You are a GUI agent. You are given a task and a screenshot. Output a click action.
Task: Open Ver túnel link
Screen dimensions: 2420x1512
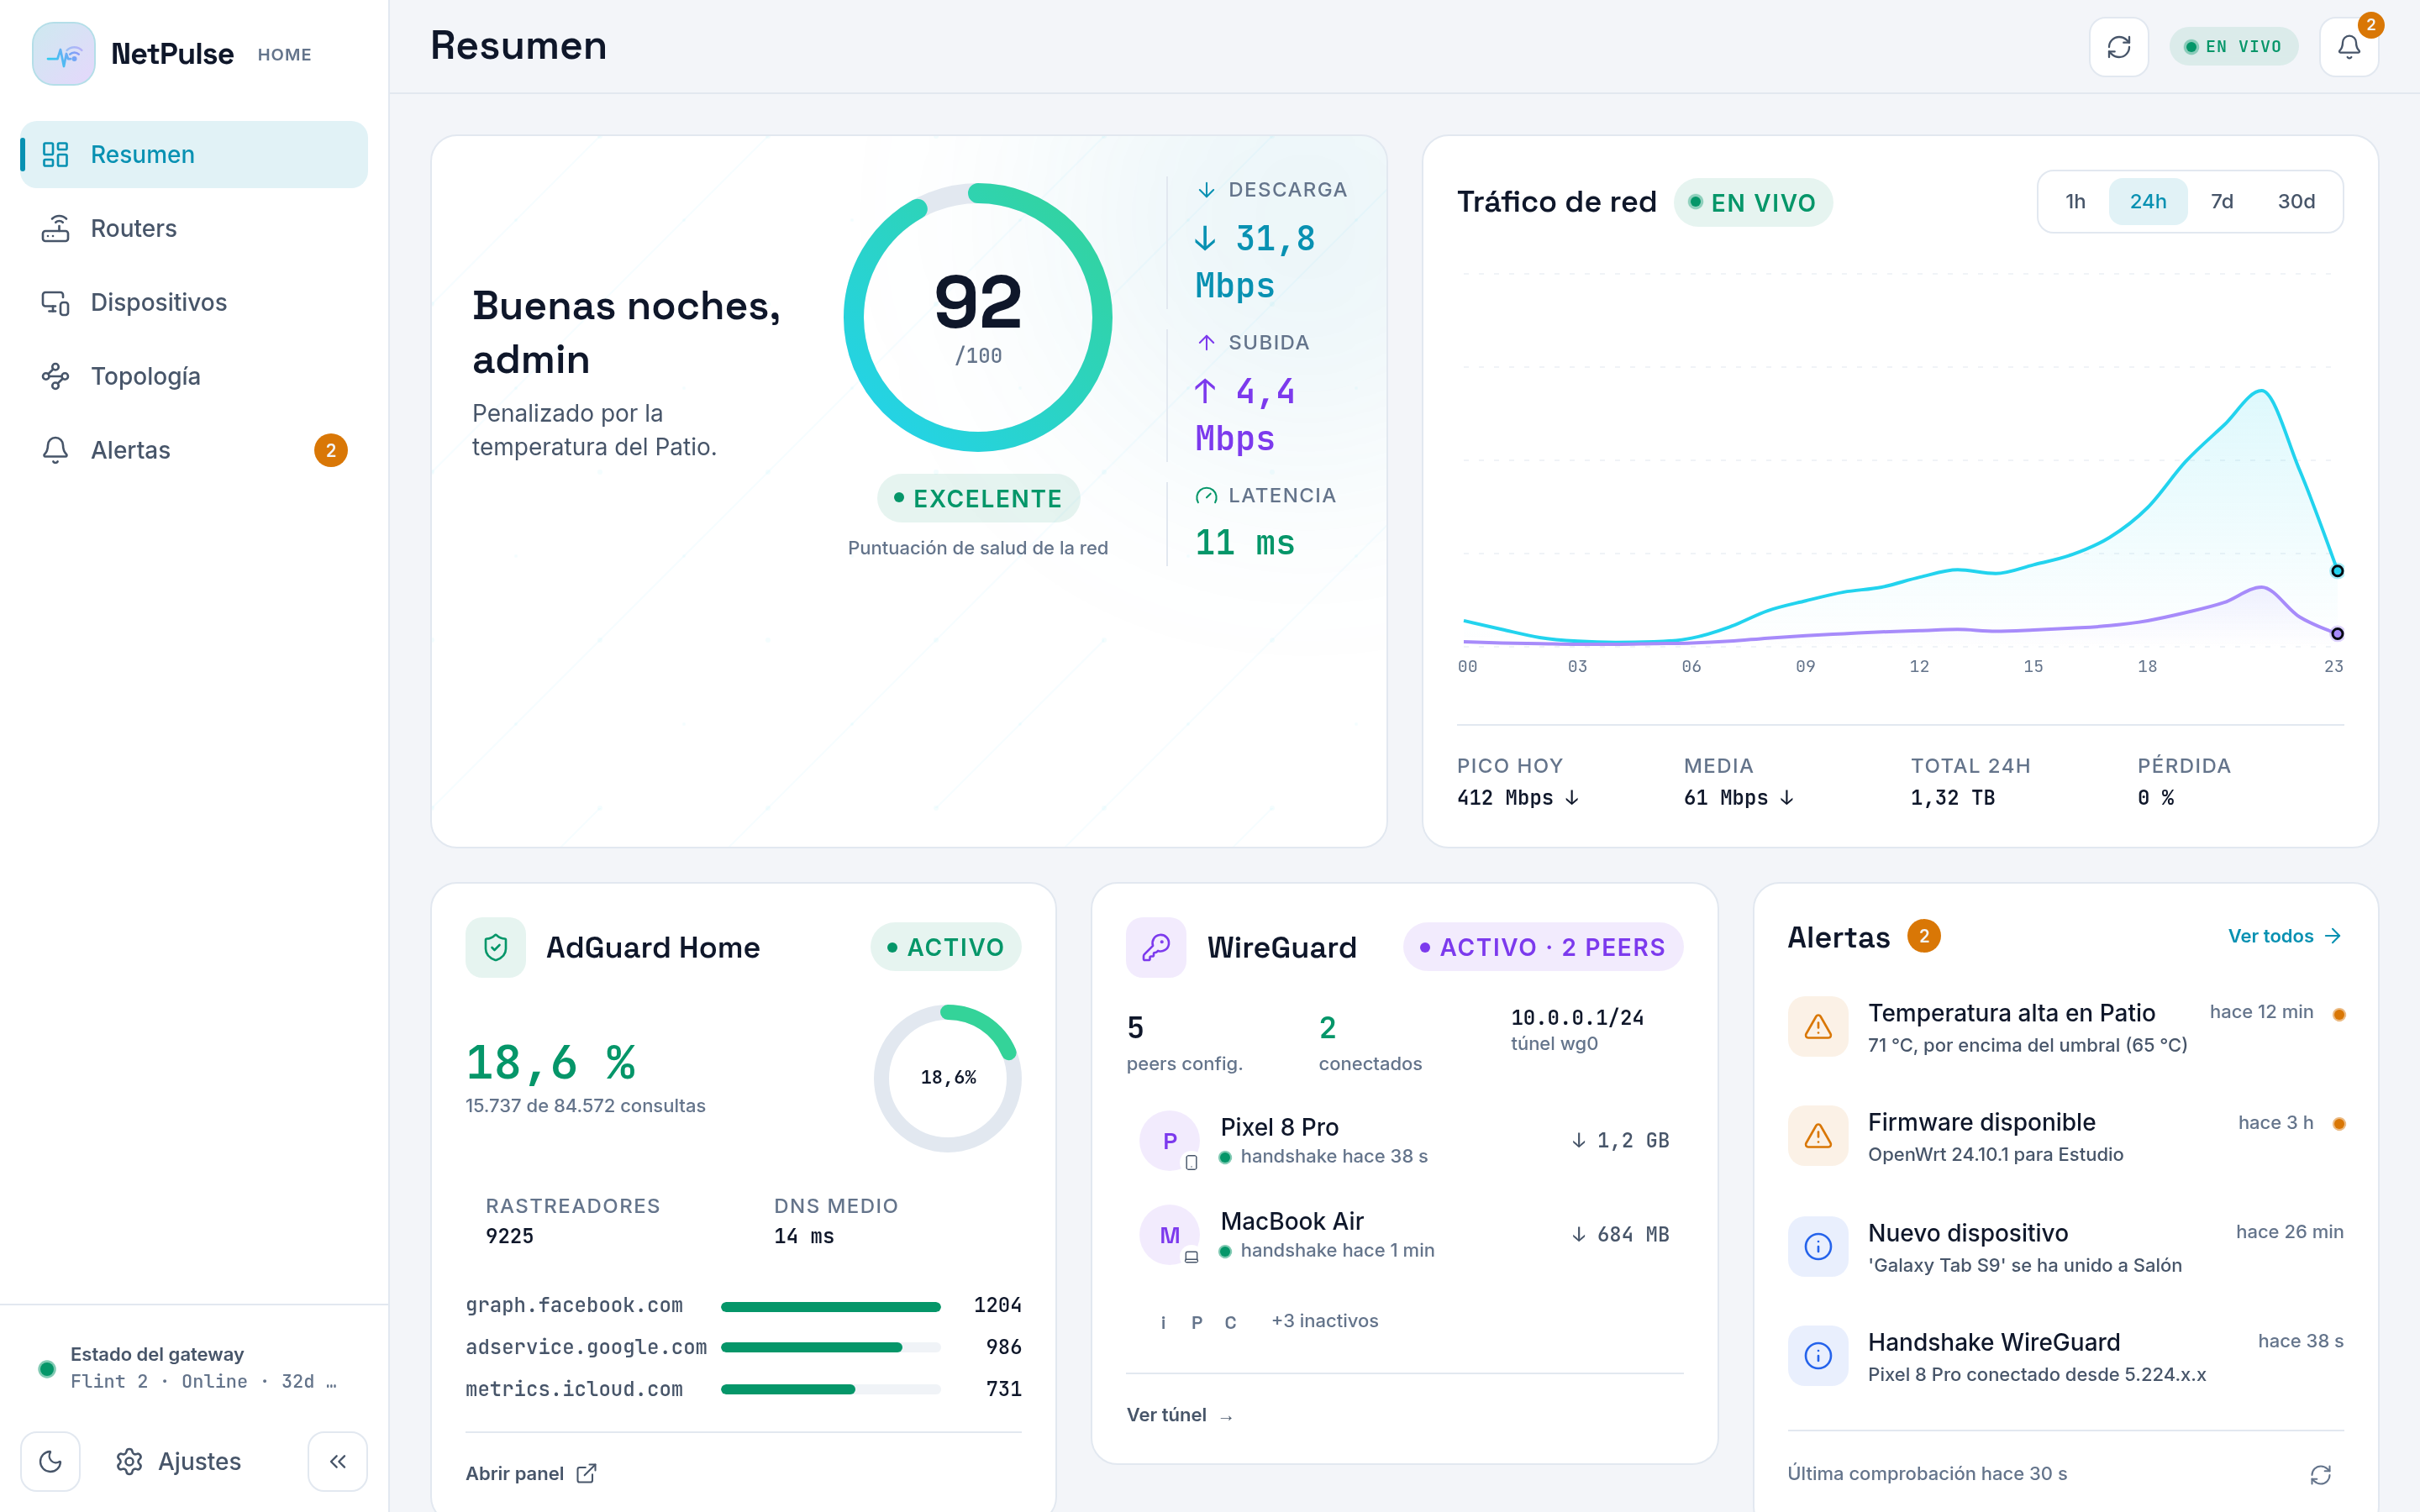tap(1180, 1415)
